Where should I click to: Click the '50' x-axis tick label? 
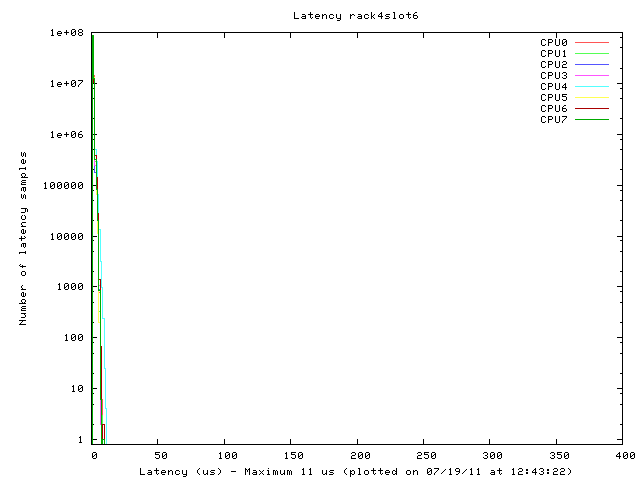coord(161,456)
